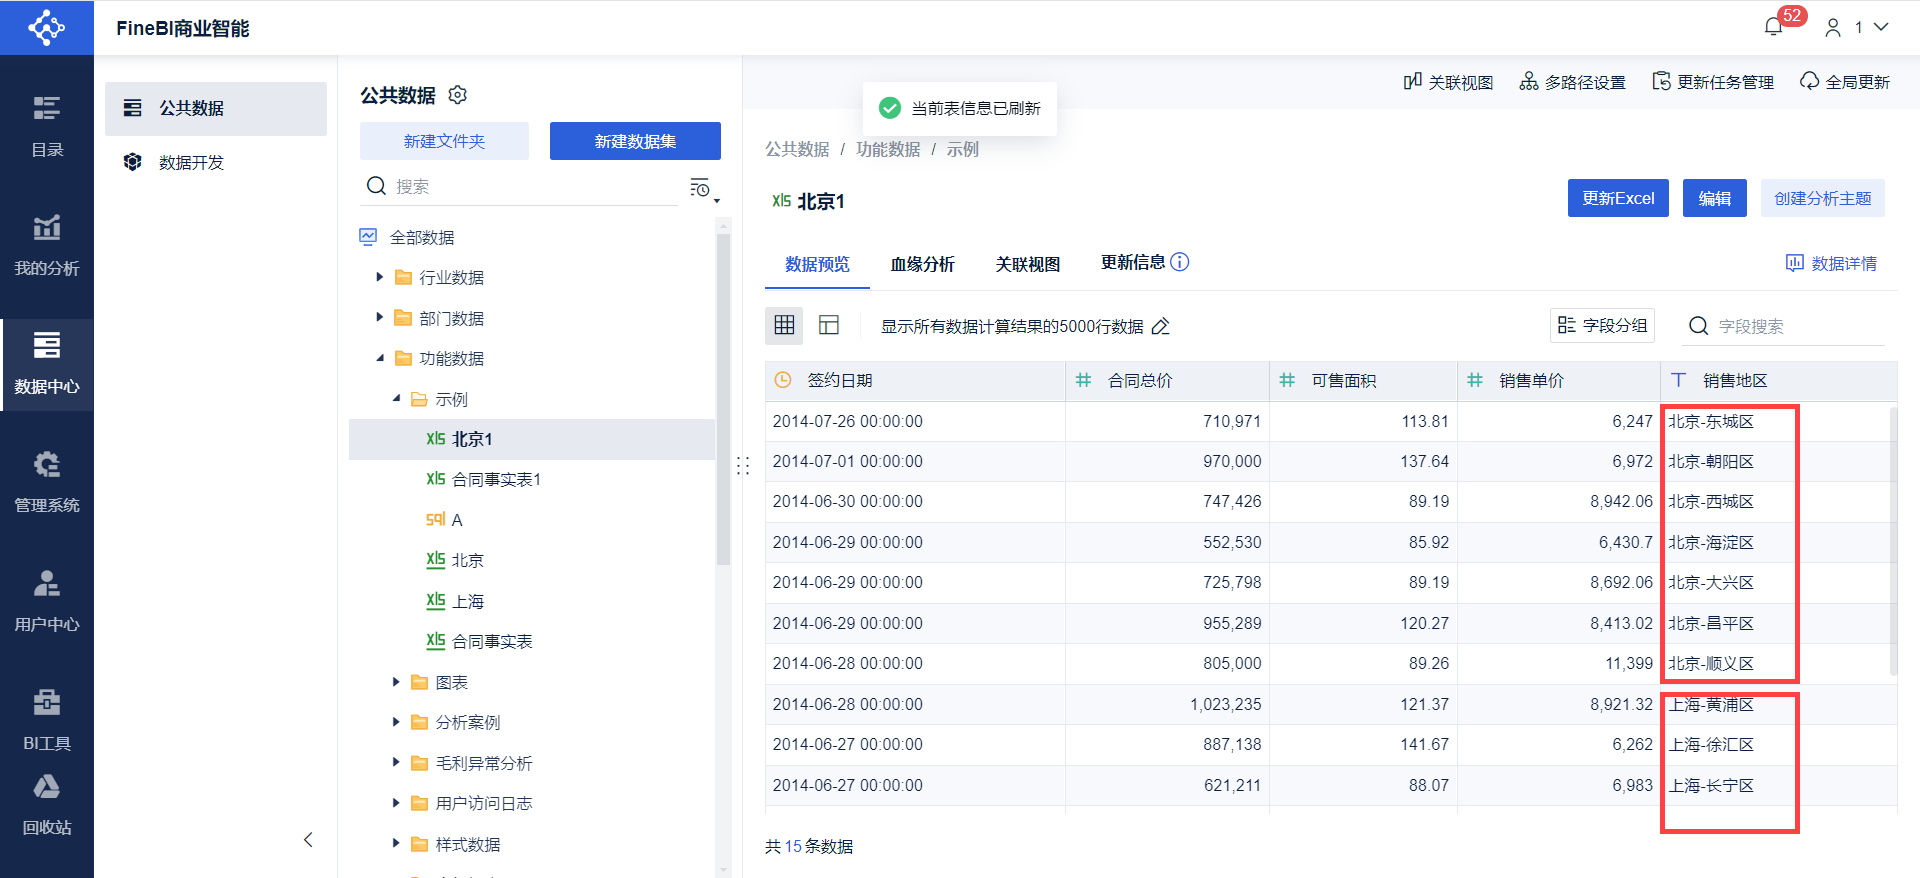Select the 数据预览 tab
The width and height of the screenshot is (1920, 878).
[x=817, y=264]
